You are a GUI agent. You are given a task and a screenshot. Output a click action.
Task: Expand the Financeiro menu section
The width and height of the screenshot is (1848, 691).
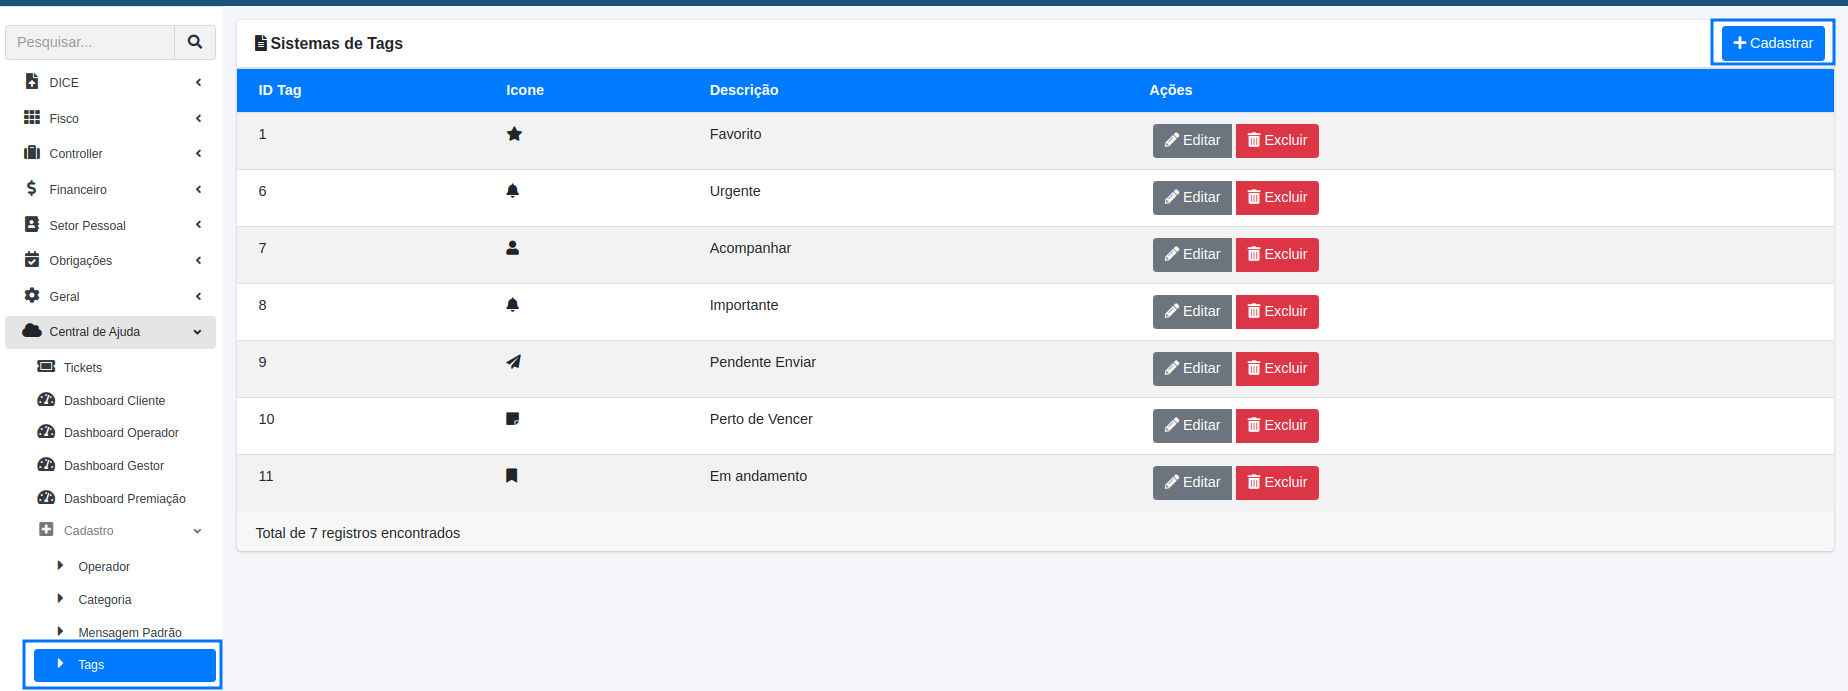[110, 189]
